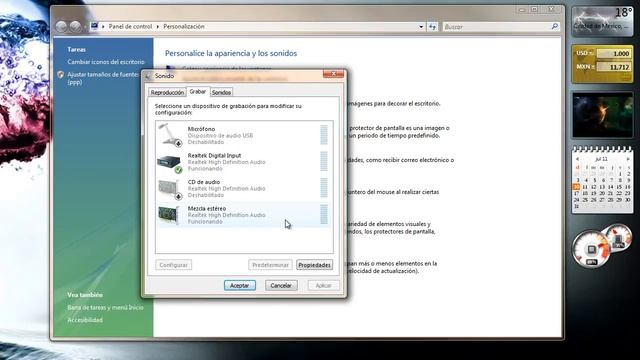Go to next month in calendar gadget
Image resolution: width=640 pixels, height=360 pixels.
click(628, 159)
